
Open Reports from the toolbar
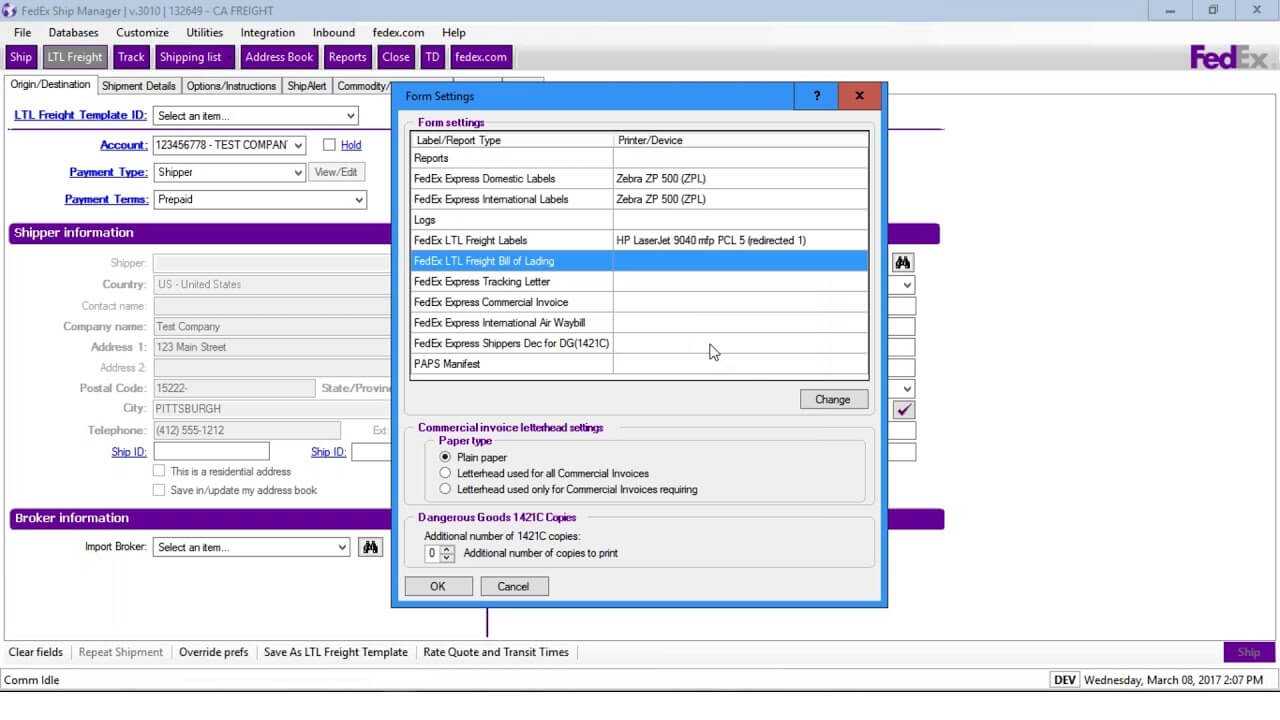(347, 57)
